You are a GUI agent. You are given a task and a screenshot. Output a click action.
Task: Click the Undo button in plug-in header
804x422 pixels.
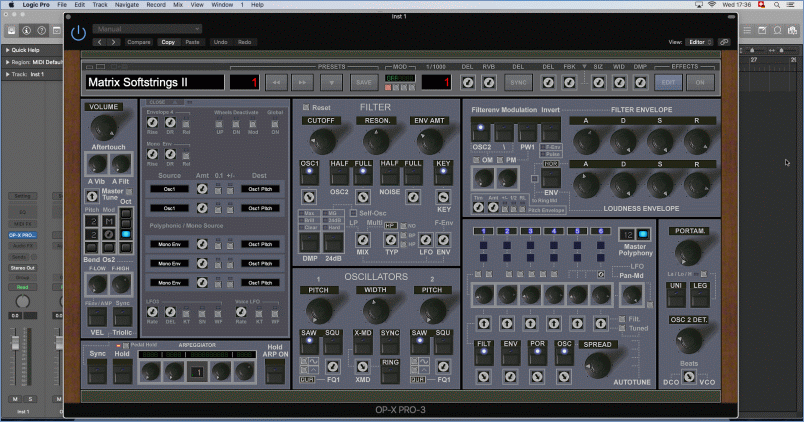[x=220, y=42]
